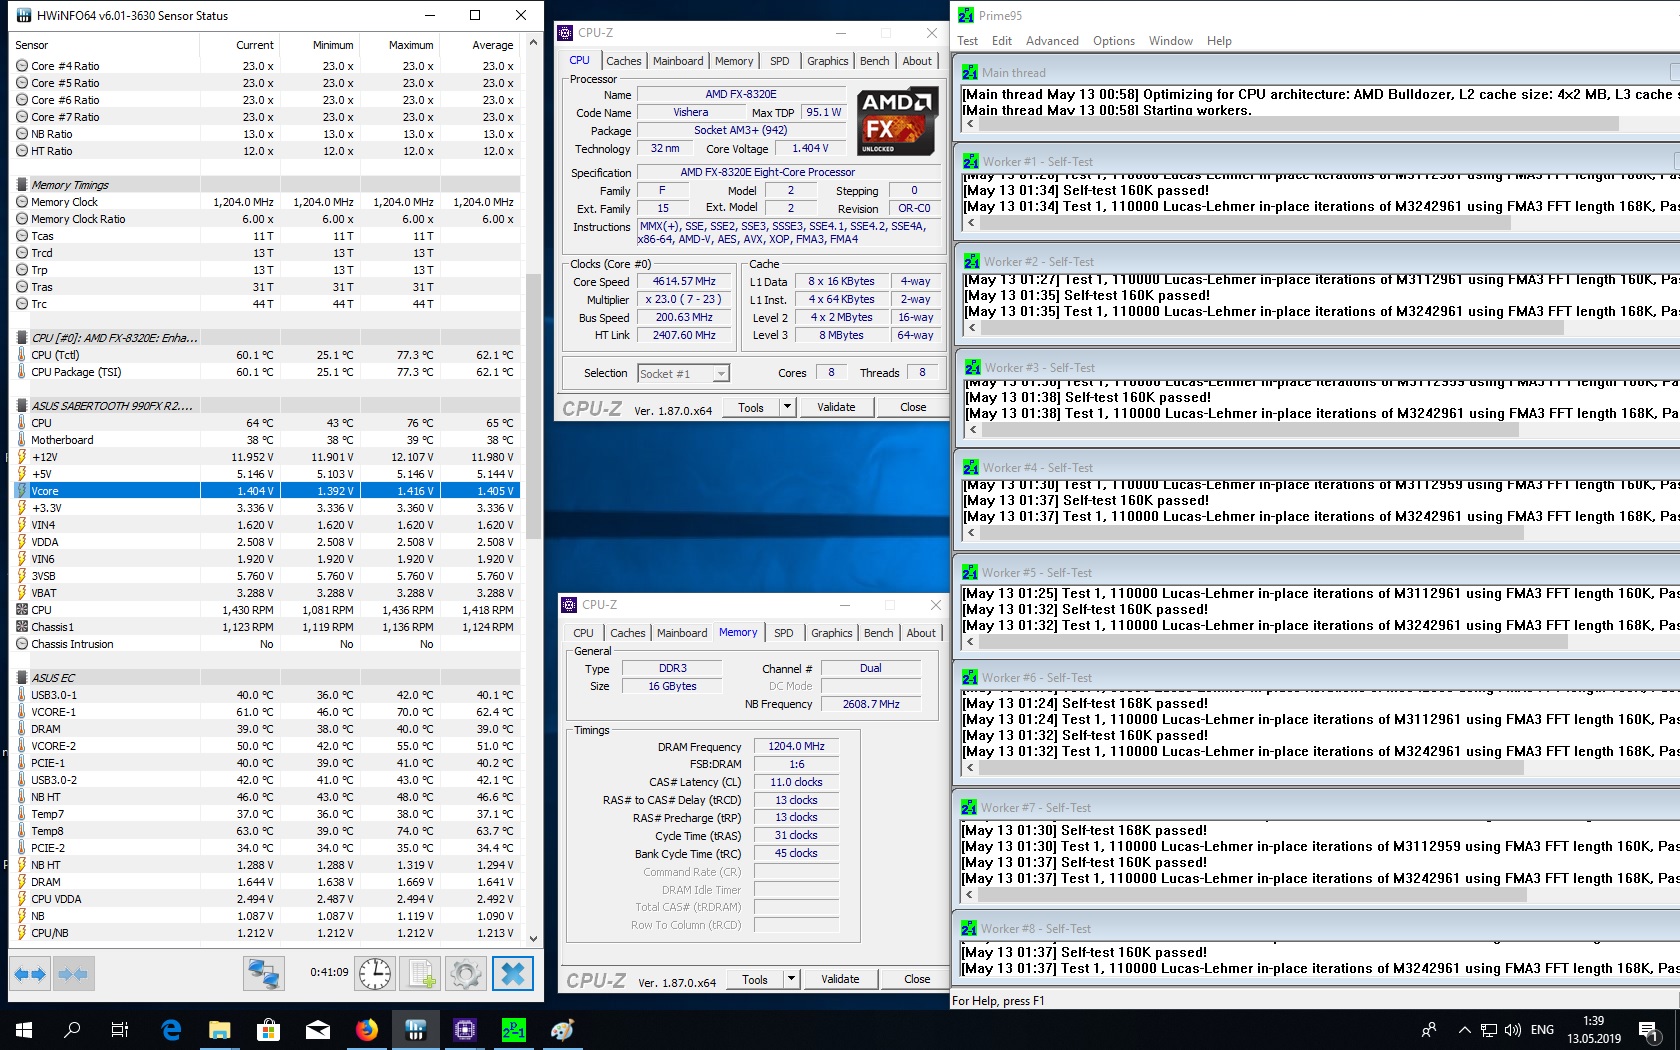
Task: Launch Firefox from the taskbar
Action: coord(367,1029)
